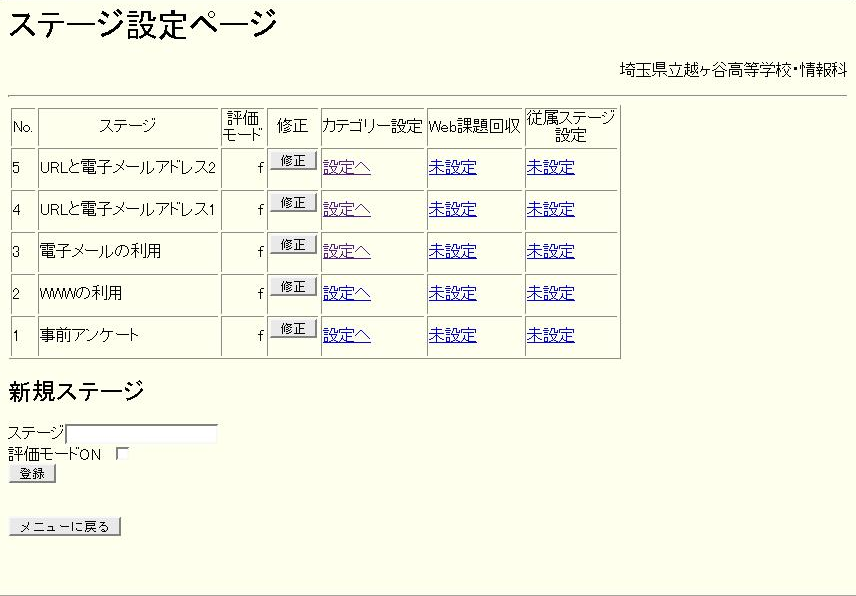Follow 設定へ link for 電子メールの利用
Image resolution: width=856 pixels, height=596 pixels.
click(x=346, y=252)
